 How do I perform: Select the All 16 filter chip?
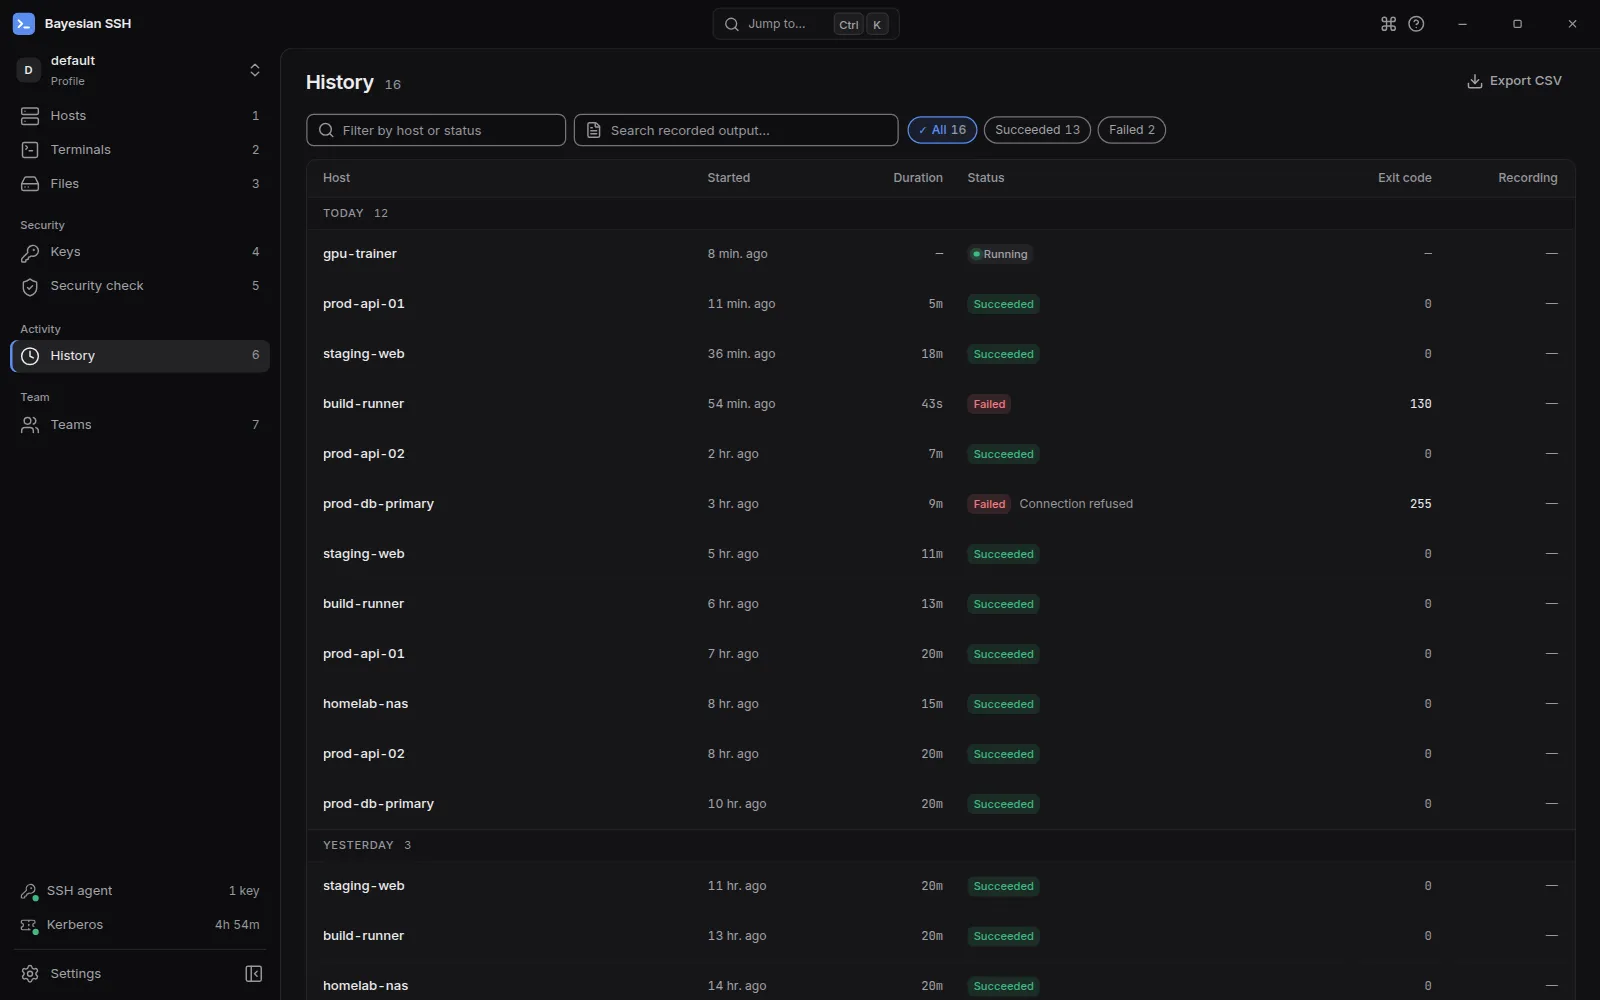[x=942, y=130]
